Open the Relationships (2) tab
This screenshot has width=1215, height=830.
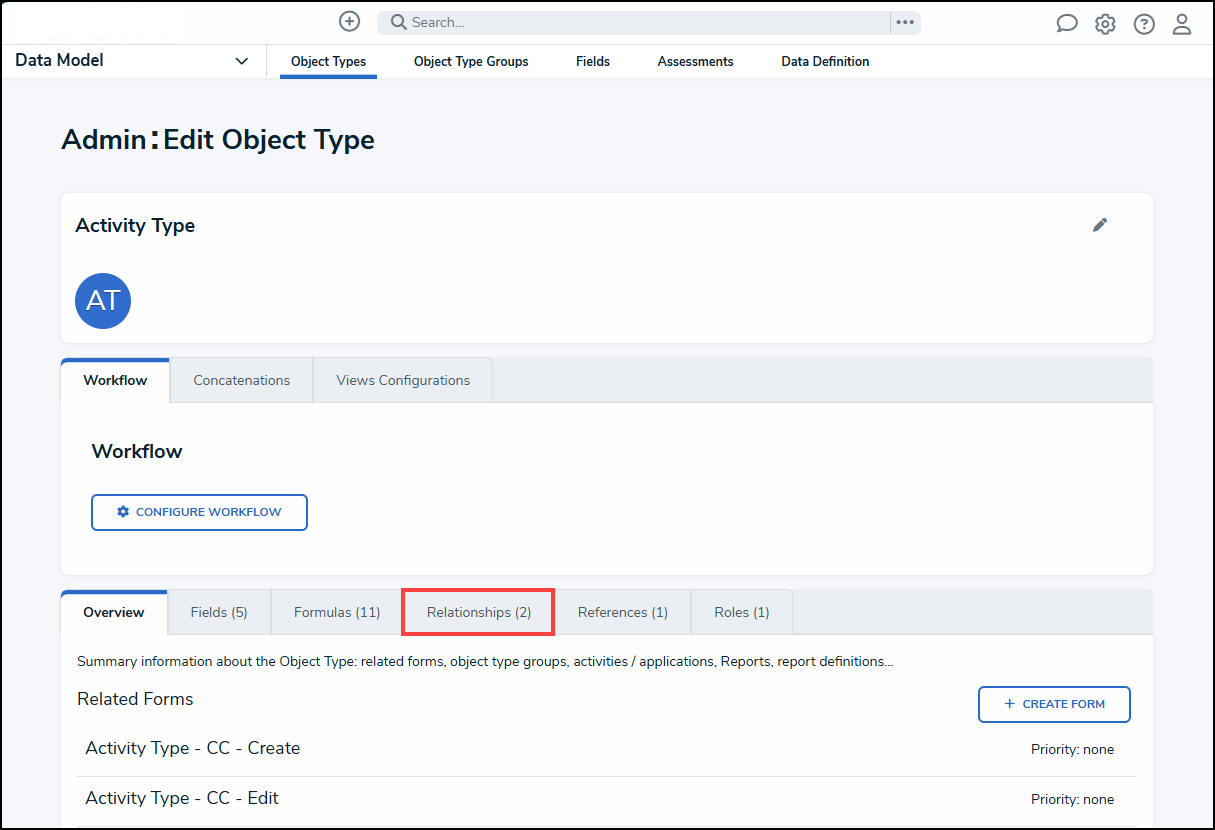(479, 612)
